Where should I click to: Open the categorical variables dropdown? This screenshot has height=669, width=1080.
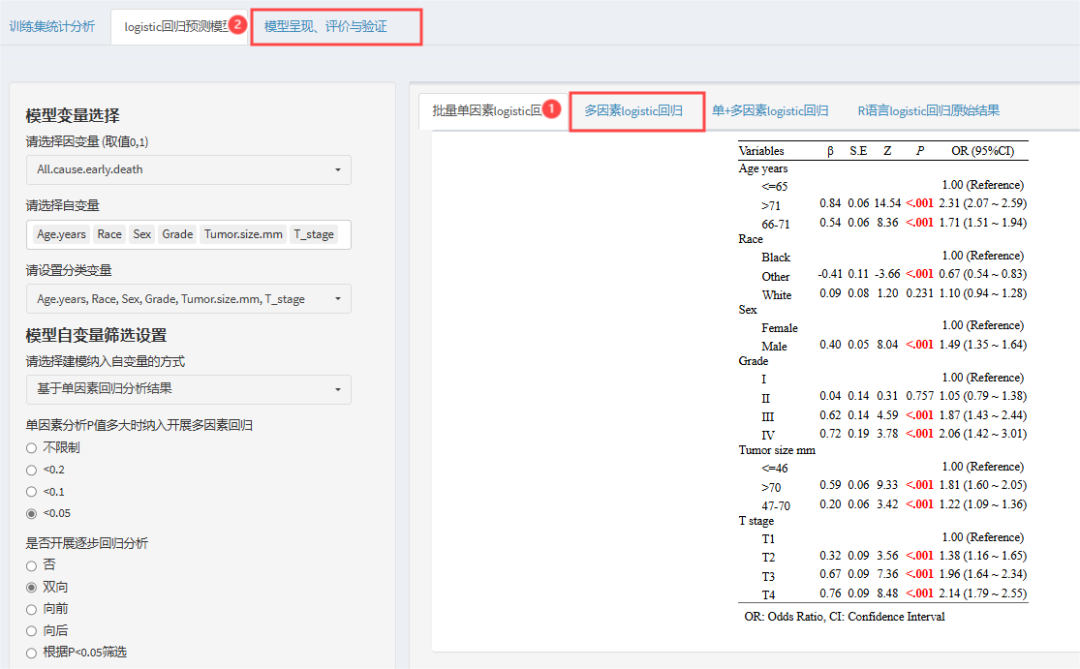[x=188, y=298]
